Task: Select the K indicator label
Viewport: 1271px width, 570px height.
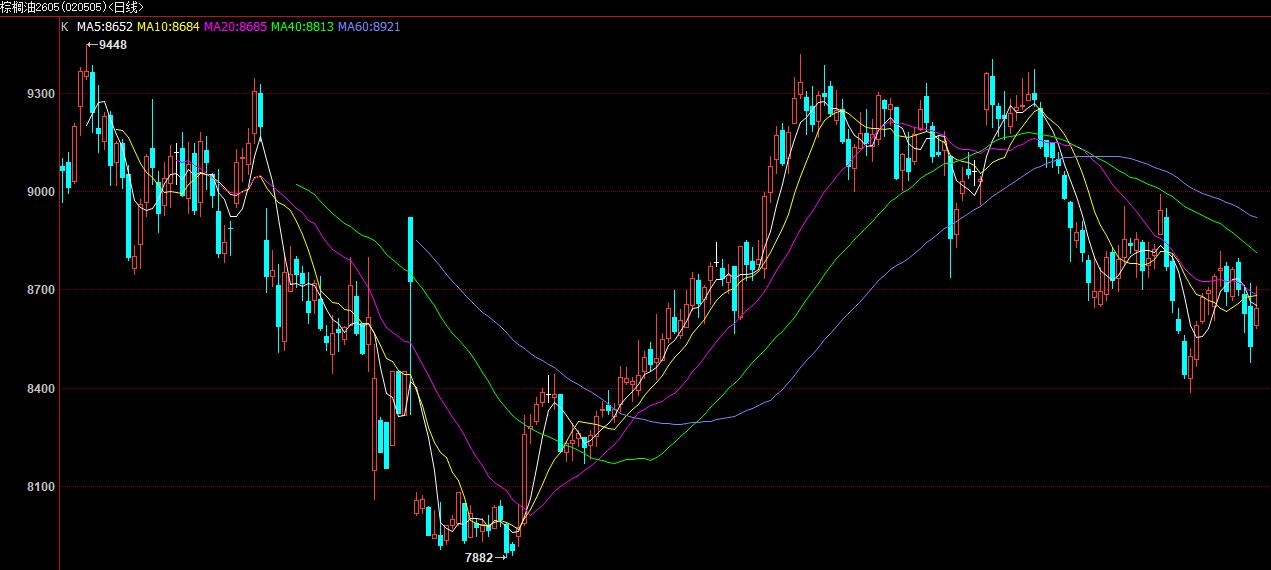Action: (65, 26)
